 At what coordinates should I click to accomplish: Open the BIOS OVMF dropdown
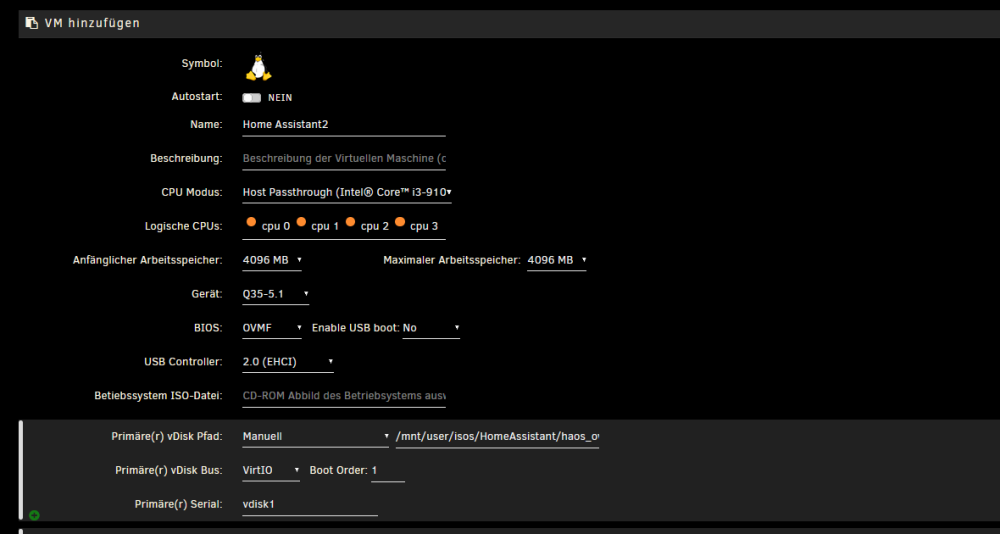[272, 328]
